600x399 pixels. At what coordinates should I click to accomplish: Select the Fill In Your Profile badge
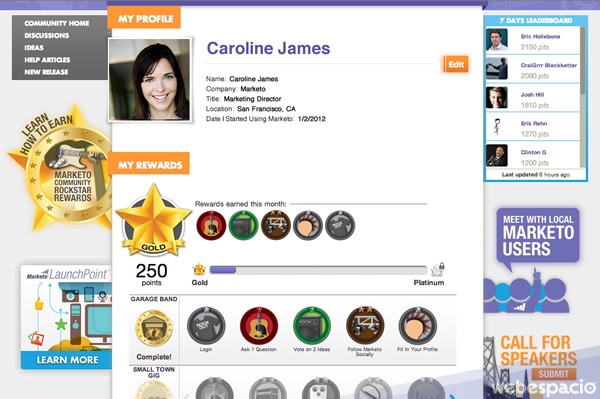pyautogui.click(x=417, y=326)
